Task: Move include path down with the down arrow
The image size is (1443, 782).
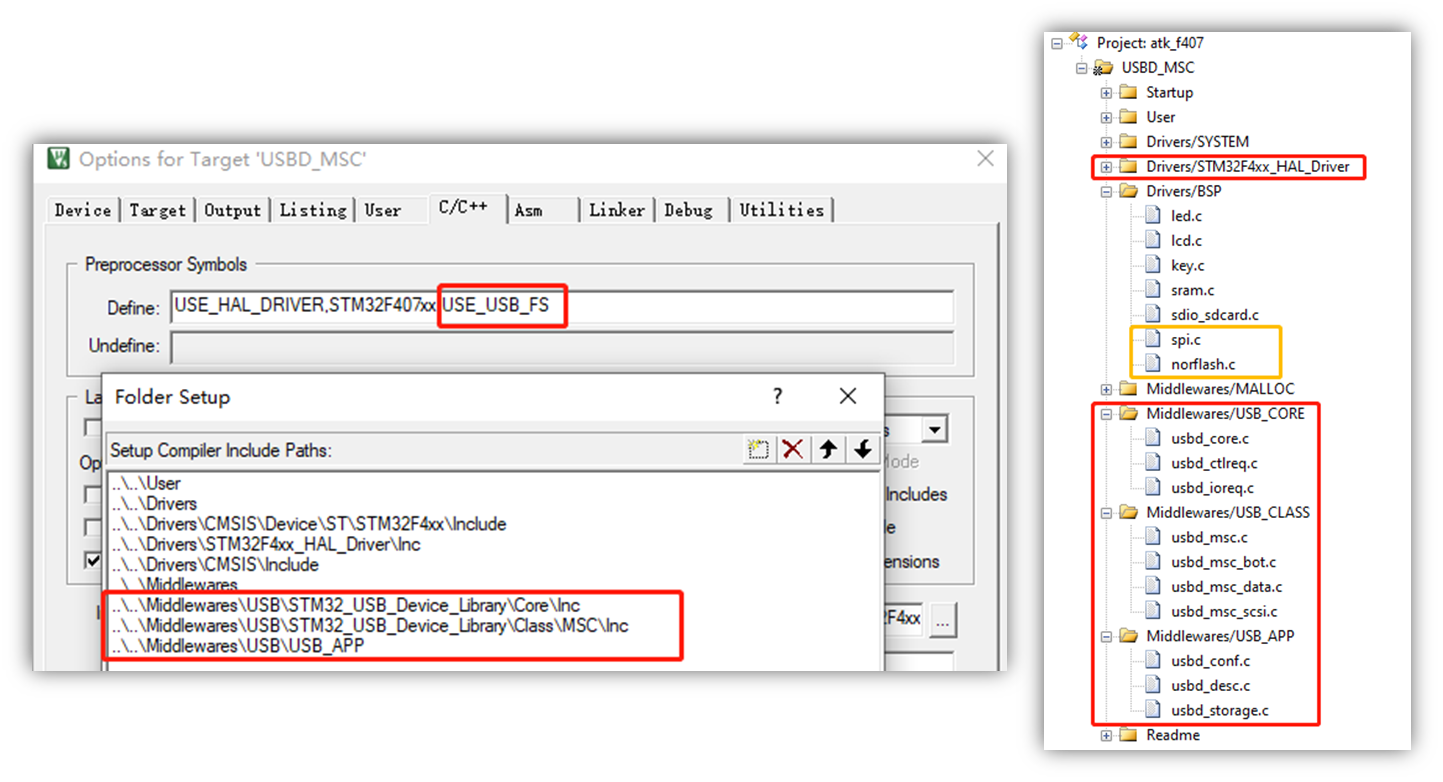Action: point(863,450)
